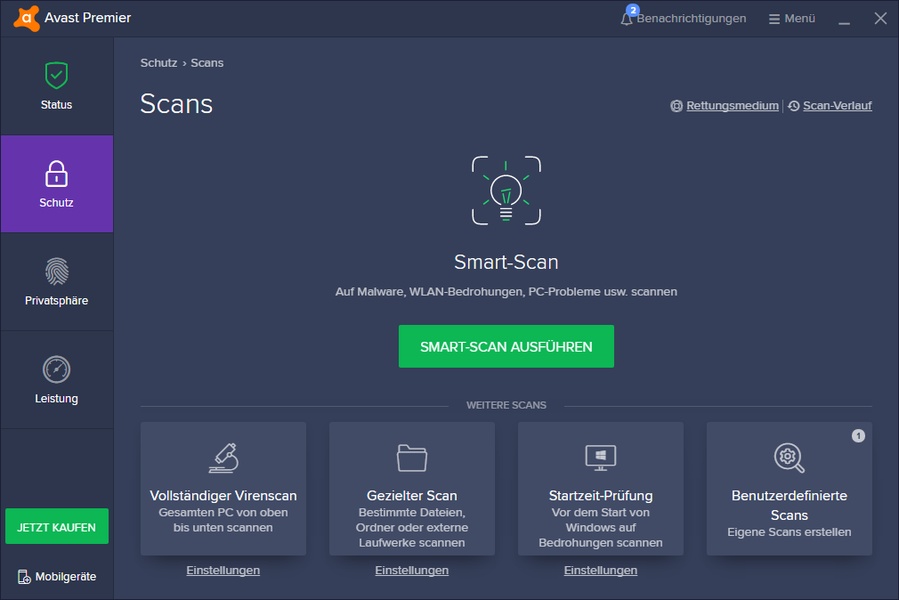The height and width of the screenshot is (600, 899).
Task: Open the Rettungsmedium link
Action: (x=732, y=106)
